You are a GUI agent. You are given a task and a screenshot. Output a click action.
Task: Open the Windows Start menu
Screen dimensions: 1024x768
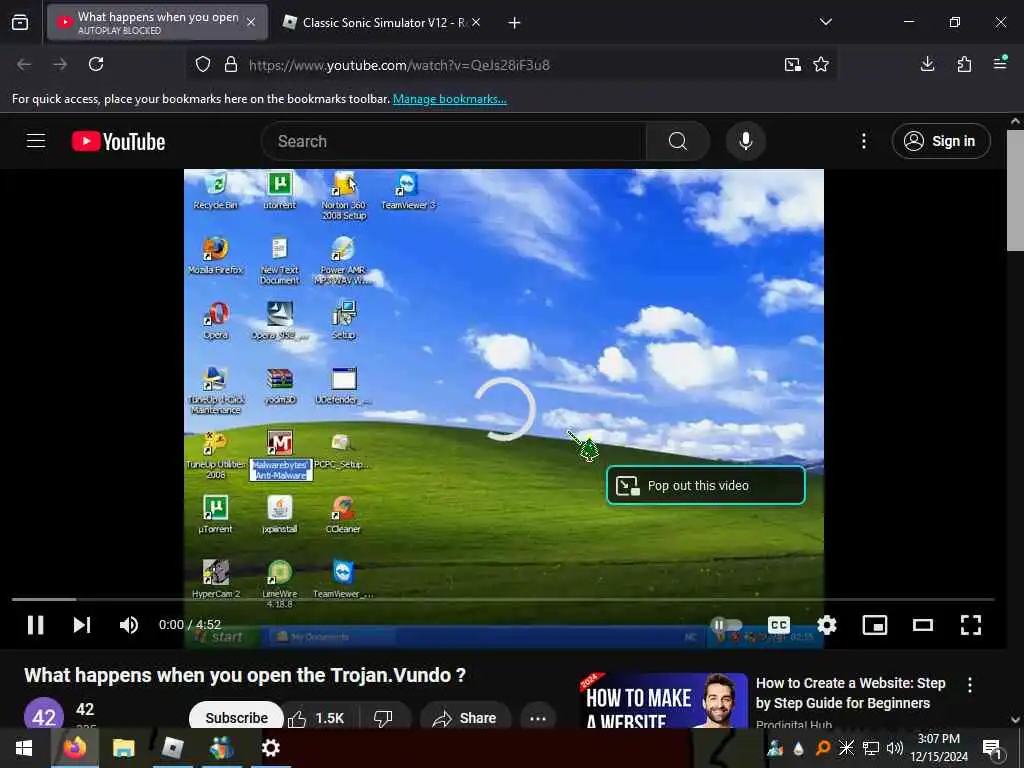coord(24,748)
